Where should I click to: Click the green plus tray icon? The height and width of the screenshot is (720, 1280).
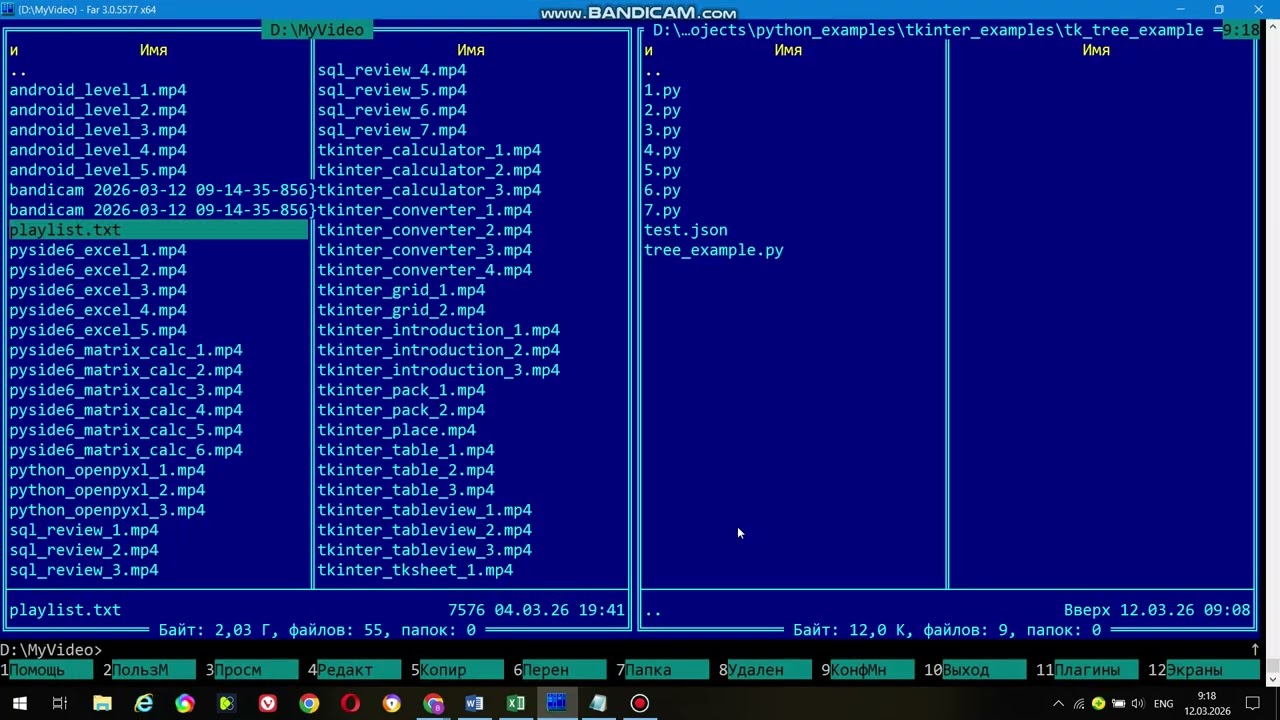tap(1098, 704)
